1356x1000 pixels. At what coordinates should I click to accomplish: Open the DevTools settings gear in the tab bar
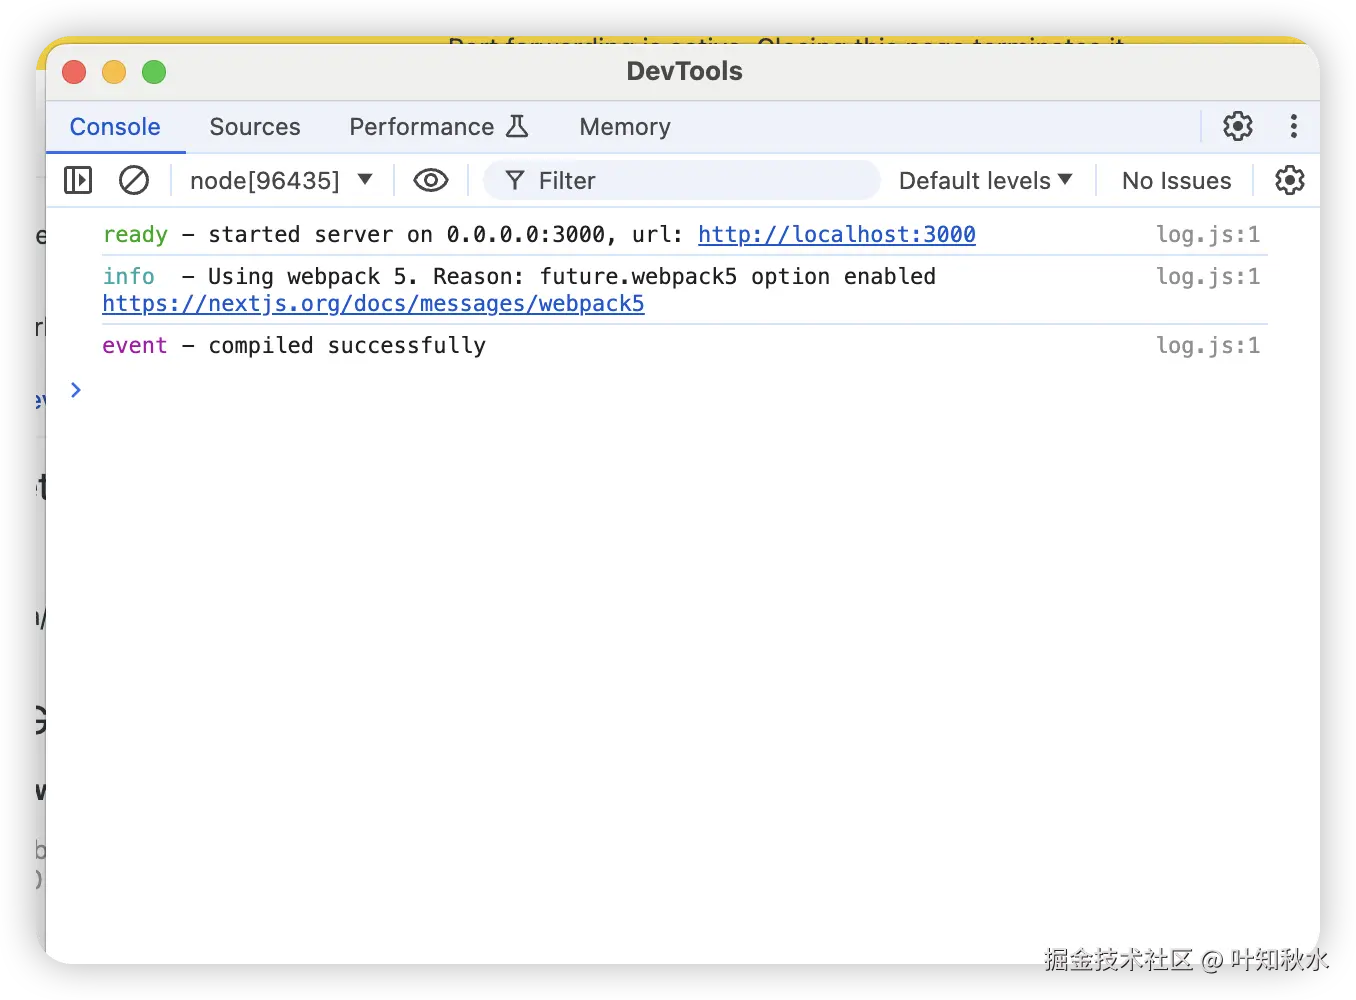pos(1238,126)
